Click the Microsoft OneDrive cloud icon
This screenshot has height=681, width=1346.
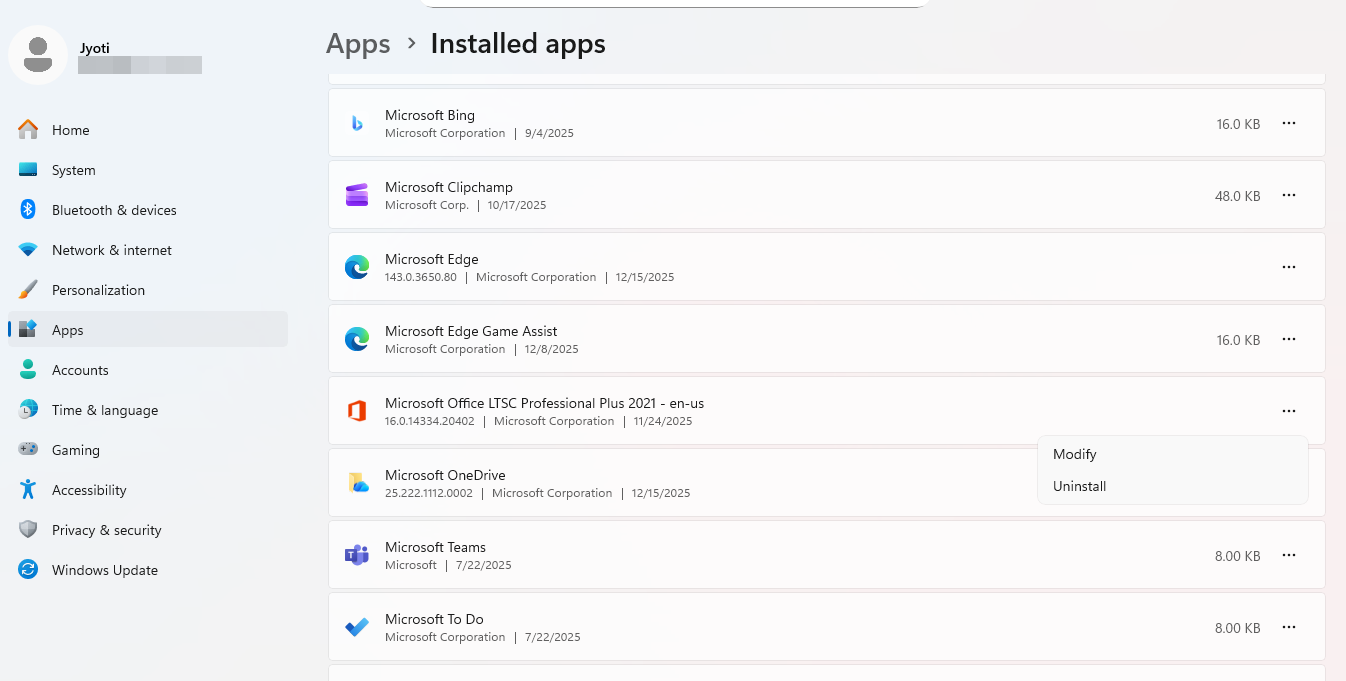(x=357, y=483)
